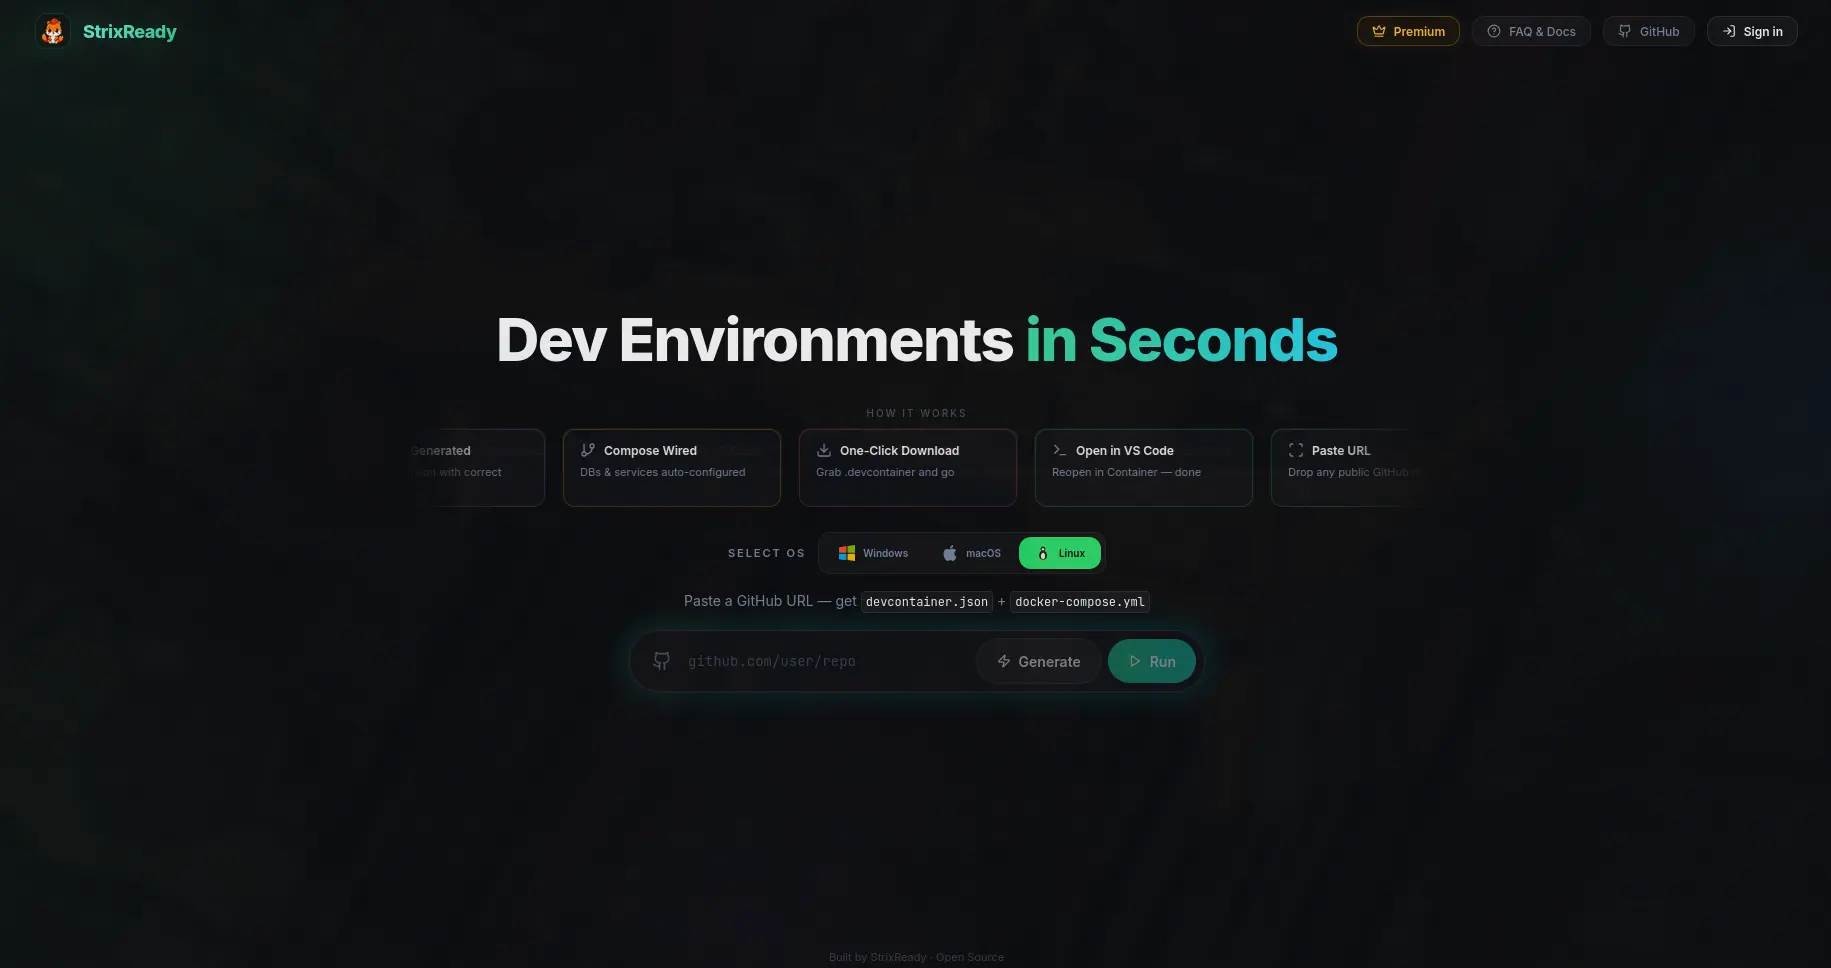Click the github.com/user/repo input field
Viewport: 1831px width, 968px height.
800,661
